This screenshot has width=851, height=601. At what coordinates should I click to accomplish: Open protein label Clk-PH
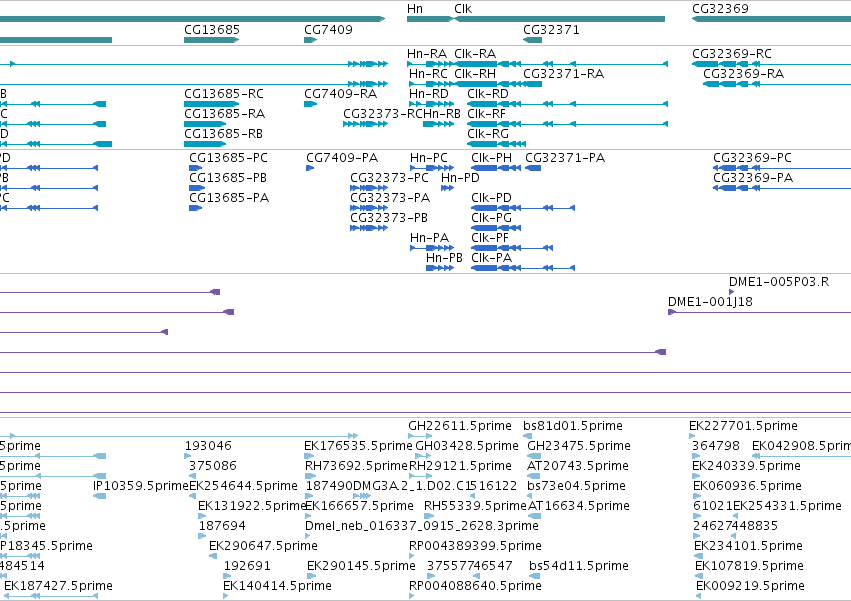pos(491,158)
